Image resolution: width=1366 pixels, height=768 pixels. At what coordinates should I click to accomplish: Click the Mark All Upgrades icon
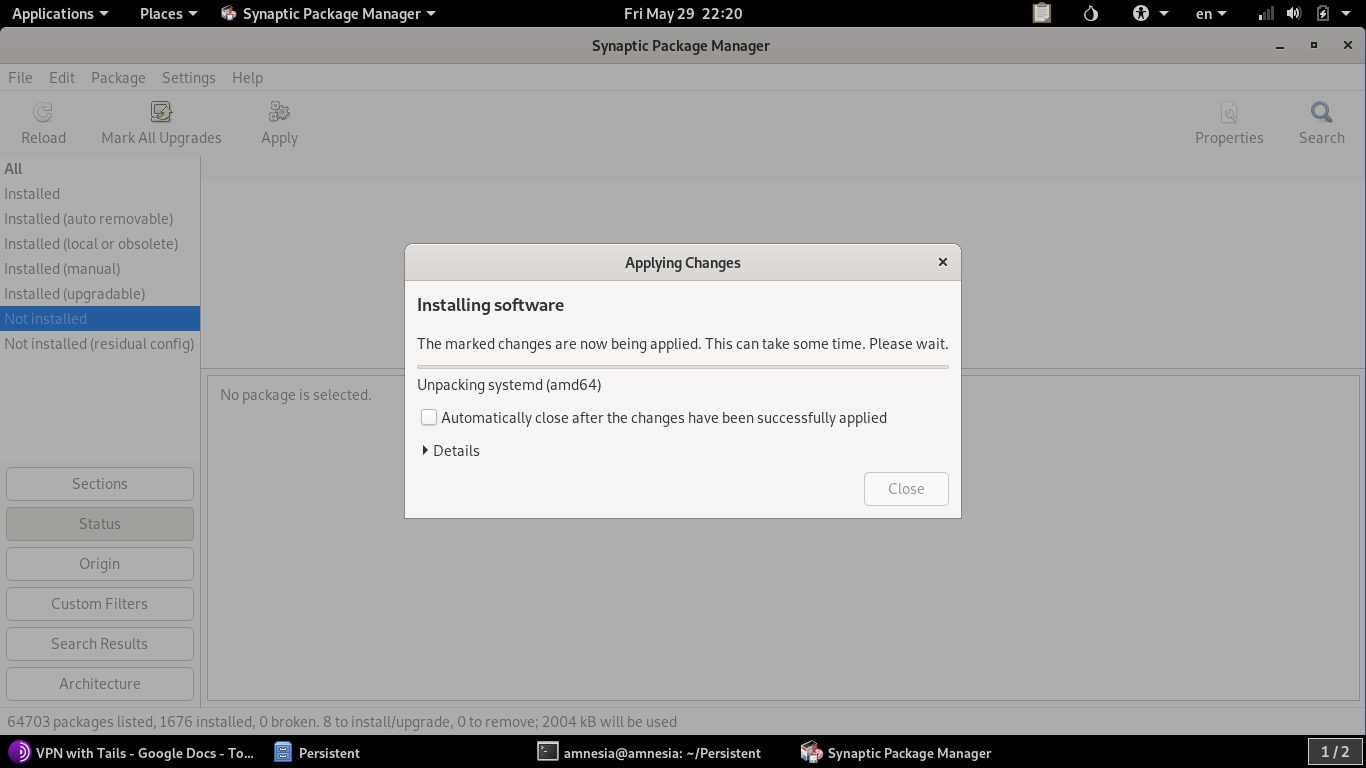pyautogui.click(x=161, y=112)
